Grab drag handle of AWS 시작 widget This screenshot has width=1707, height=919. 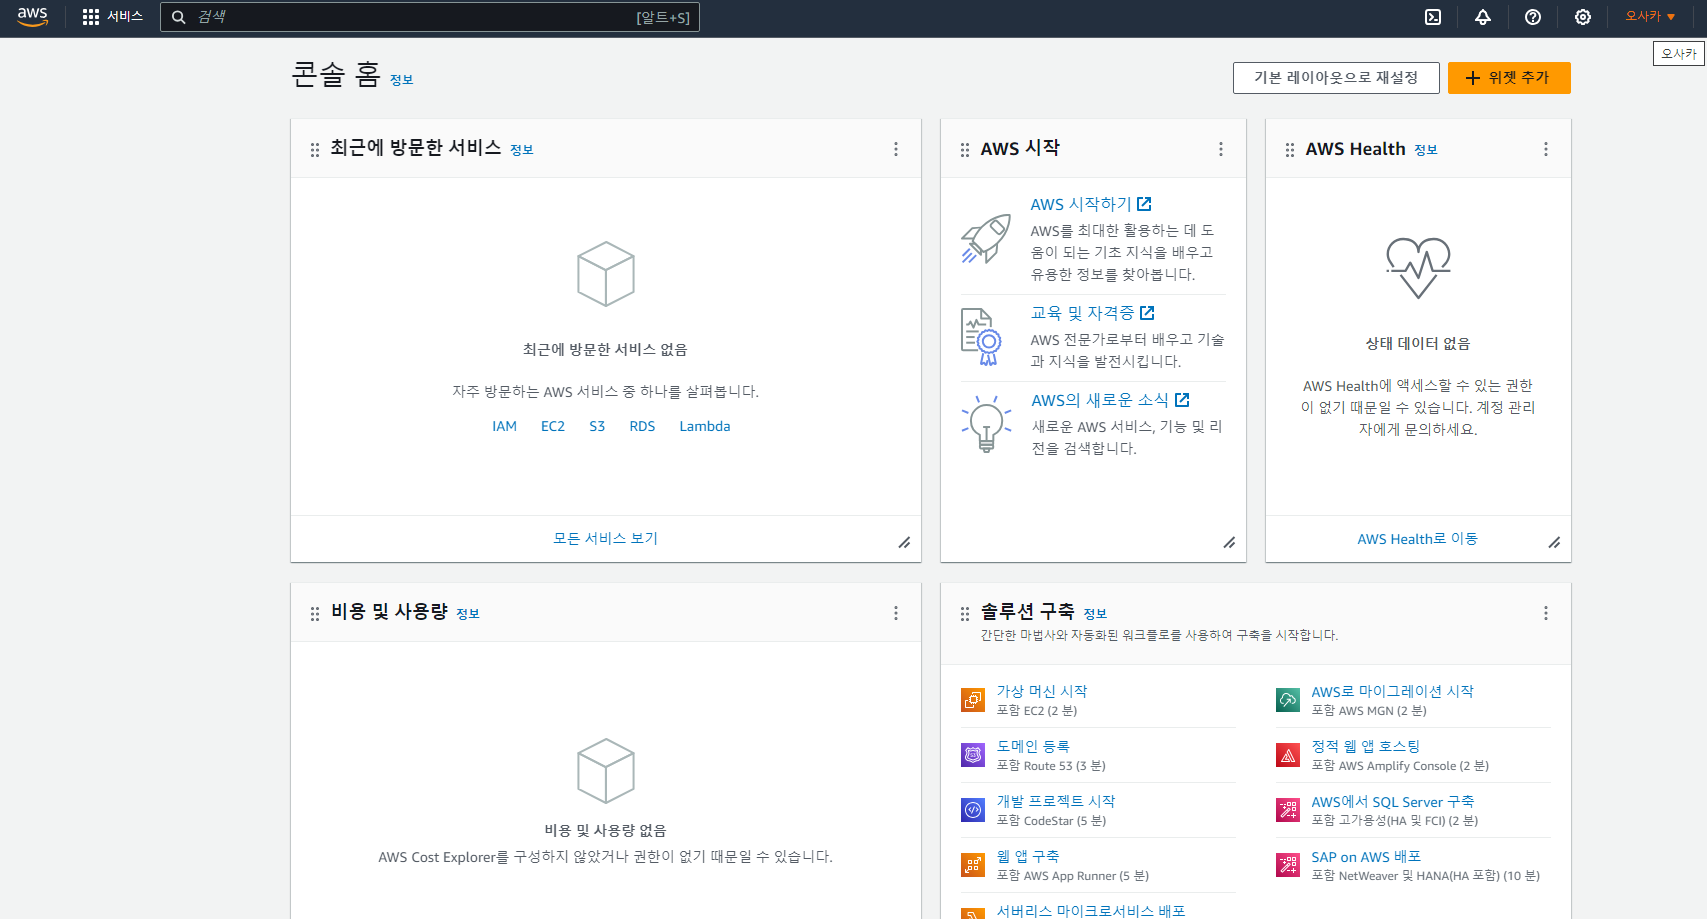tap(965, 149)
